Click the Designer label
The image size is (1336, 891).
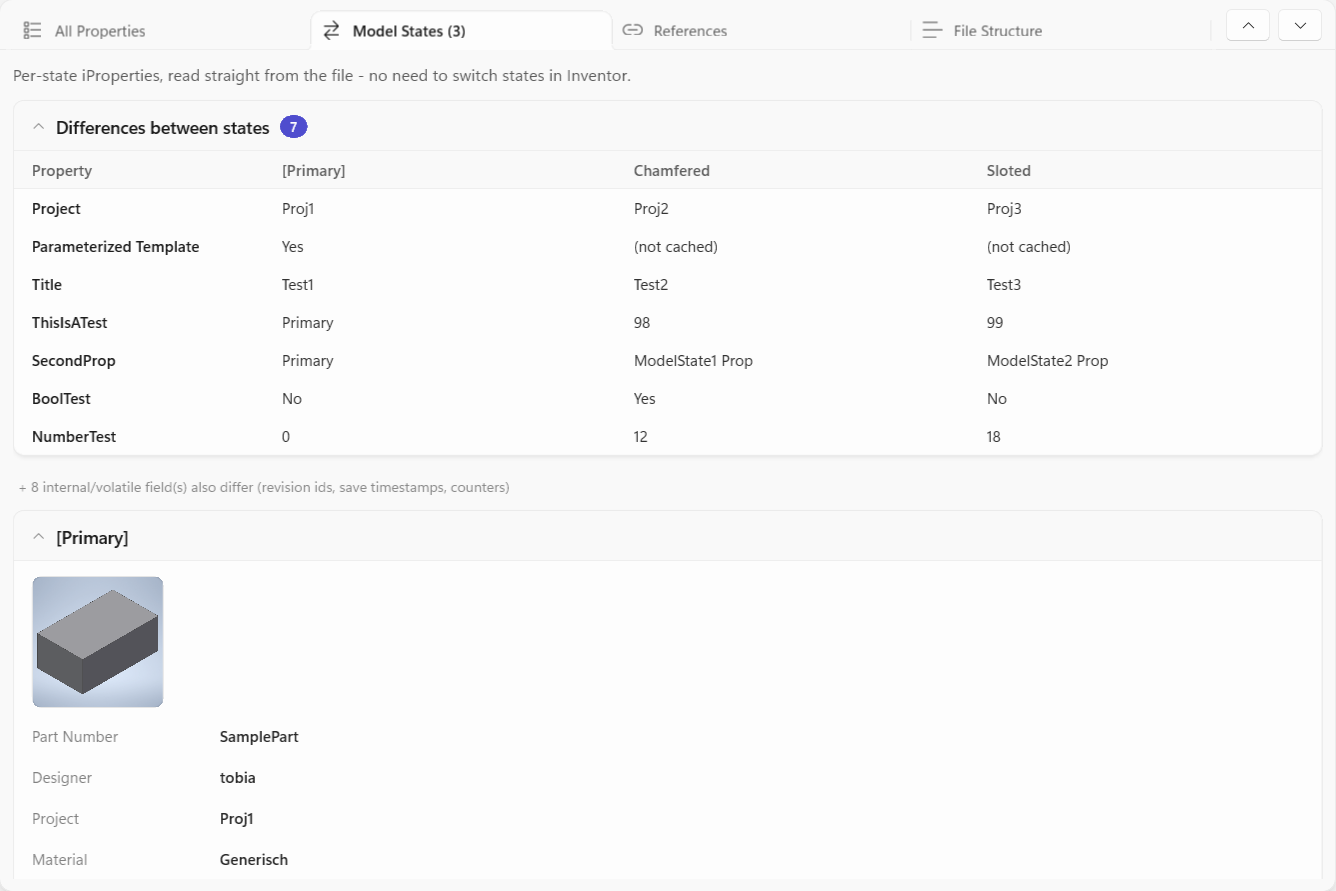pyautogui.click(x=62, y=778)
